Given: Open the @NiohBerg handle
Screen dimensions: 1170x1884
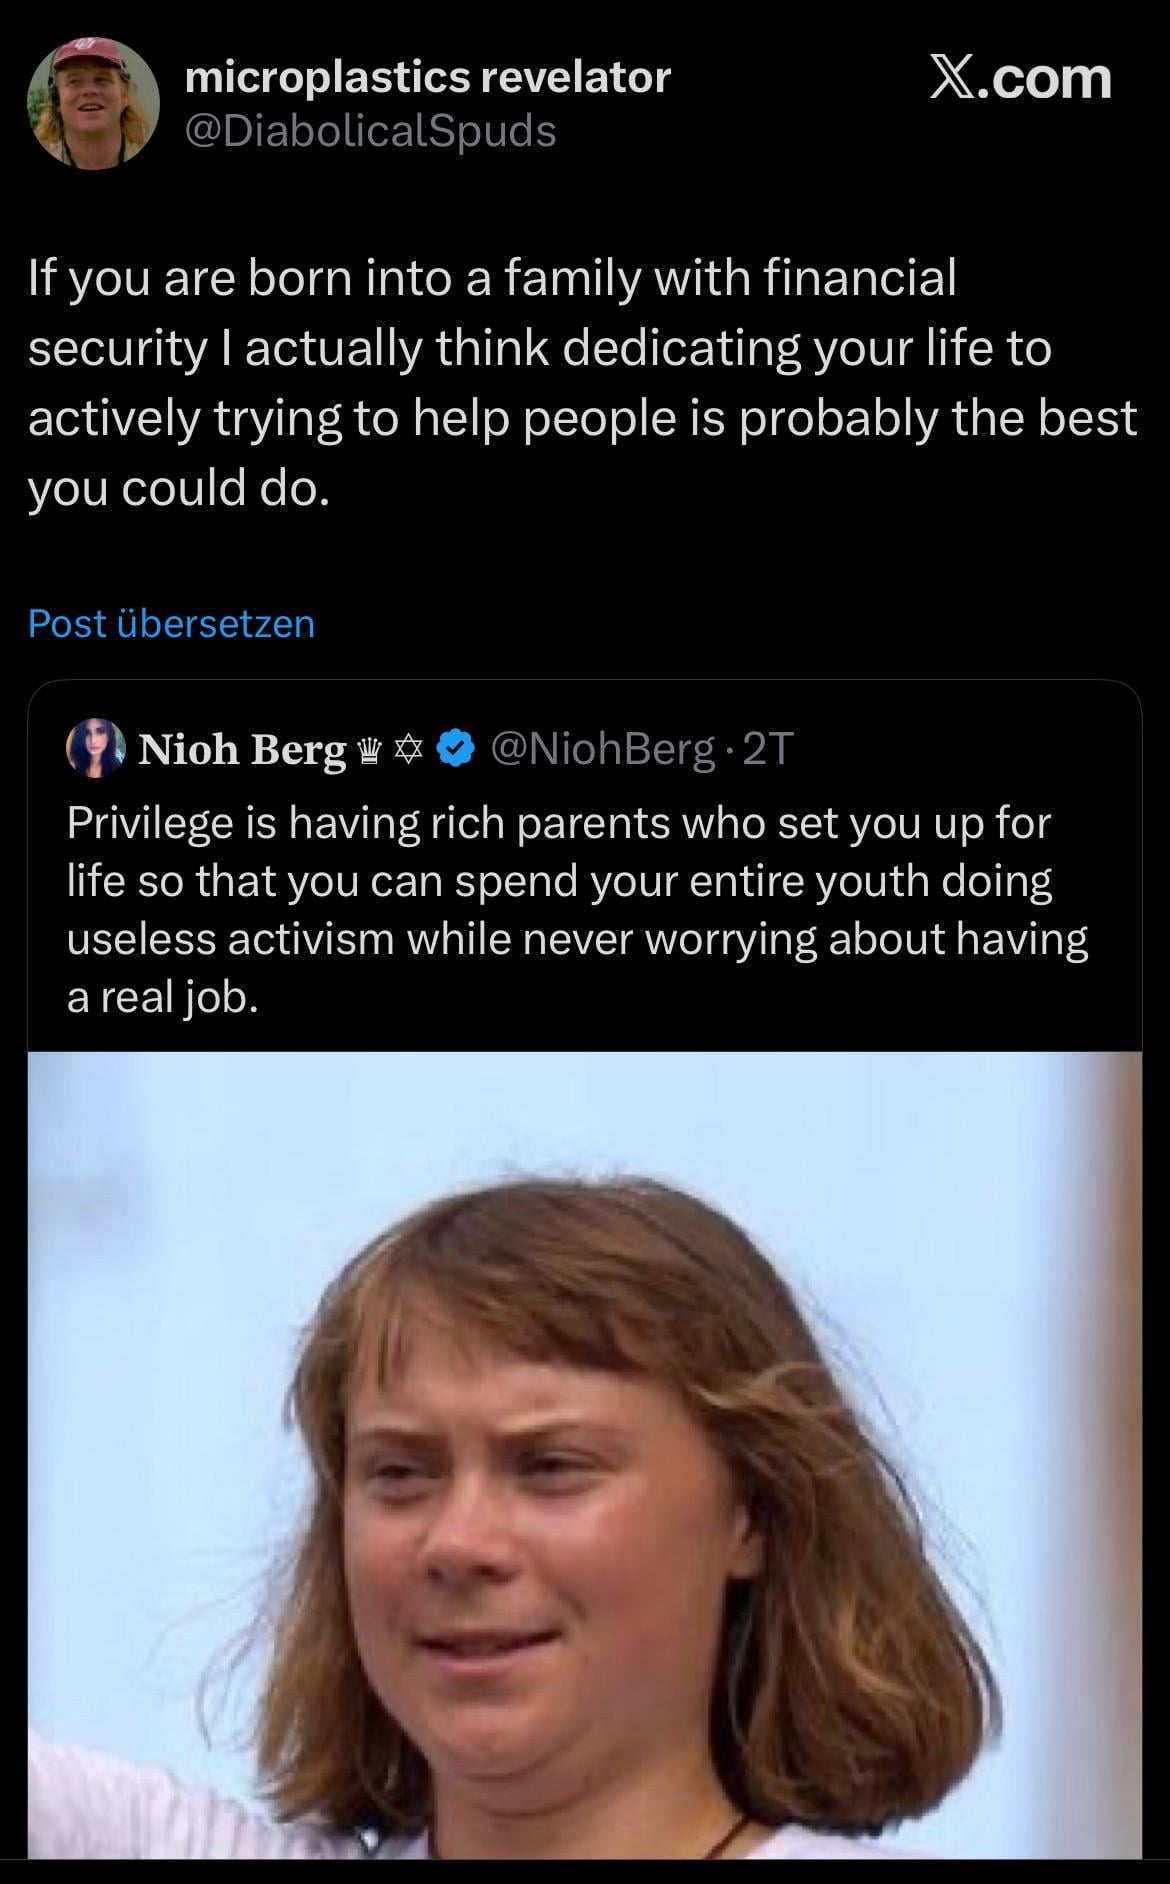Looking at the screenshot, I should pos(603,748).
